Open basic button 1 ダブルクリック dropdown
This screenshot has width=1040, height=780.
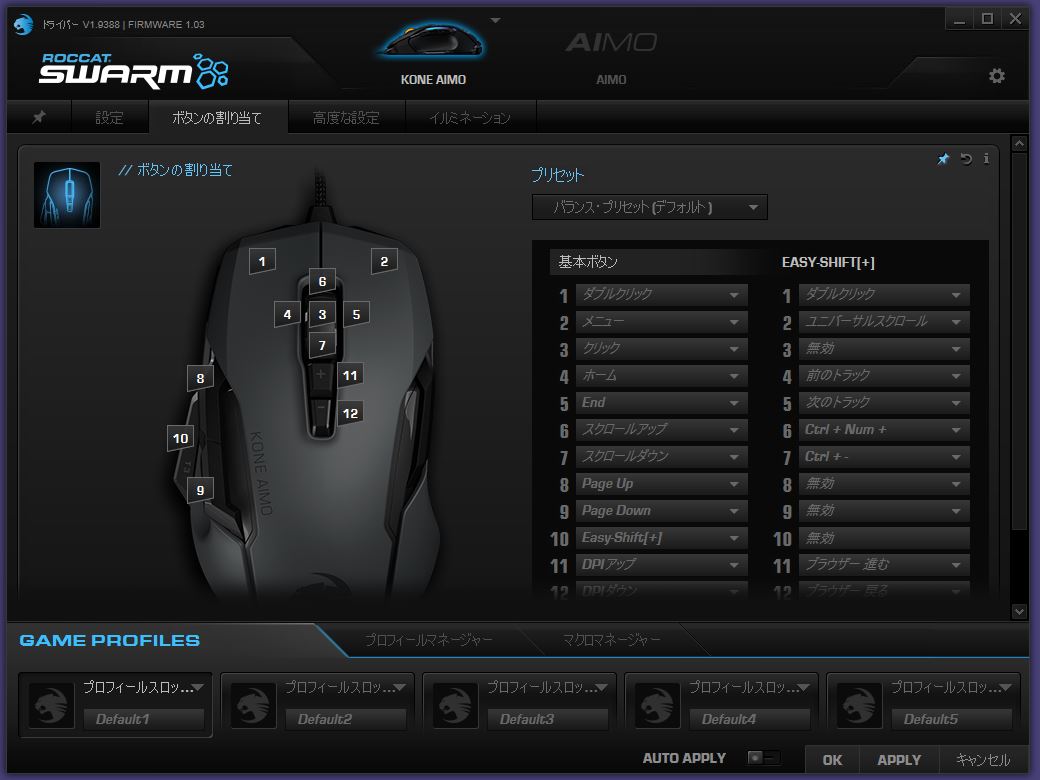(661, 294)
